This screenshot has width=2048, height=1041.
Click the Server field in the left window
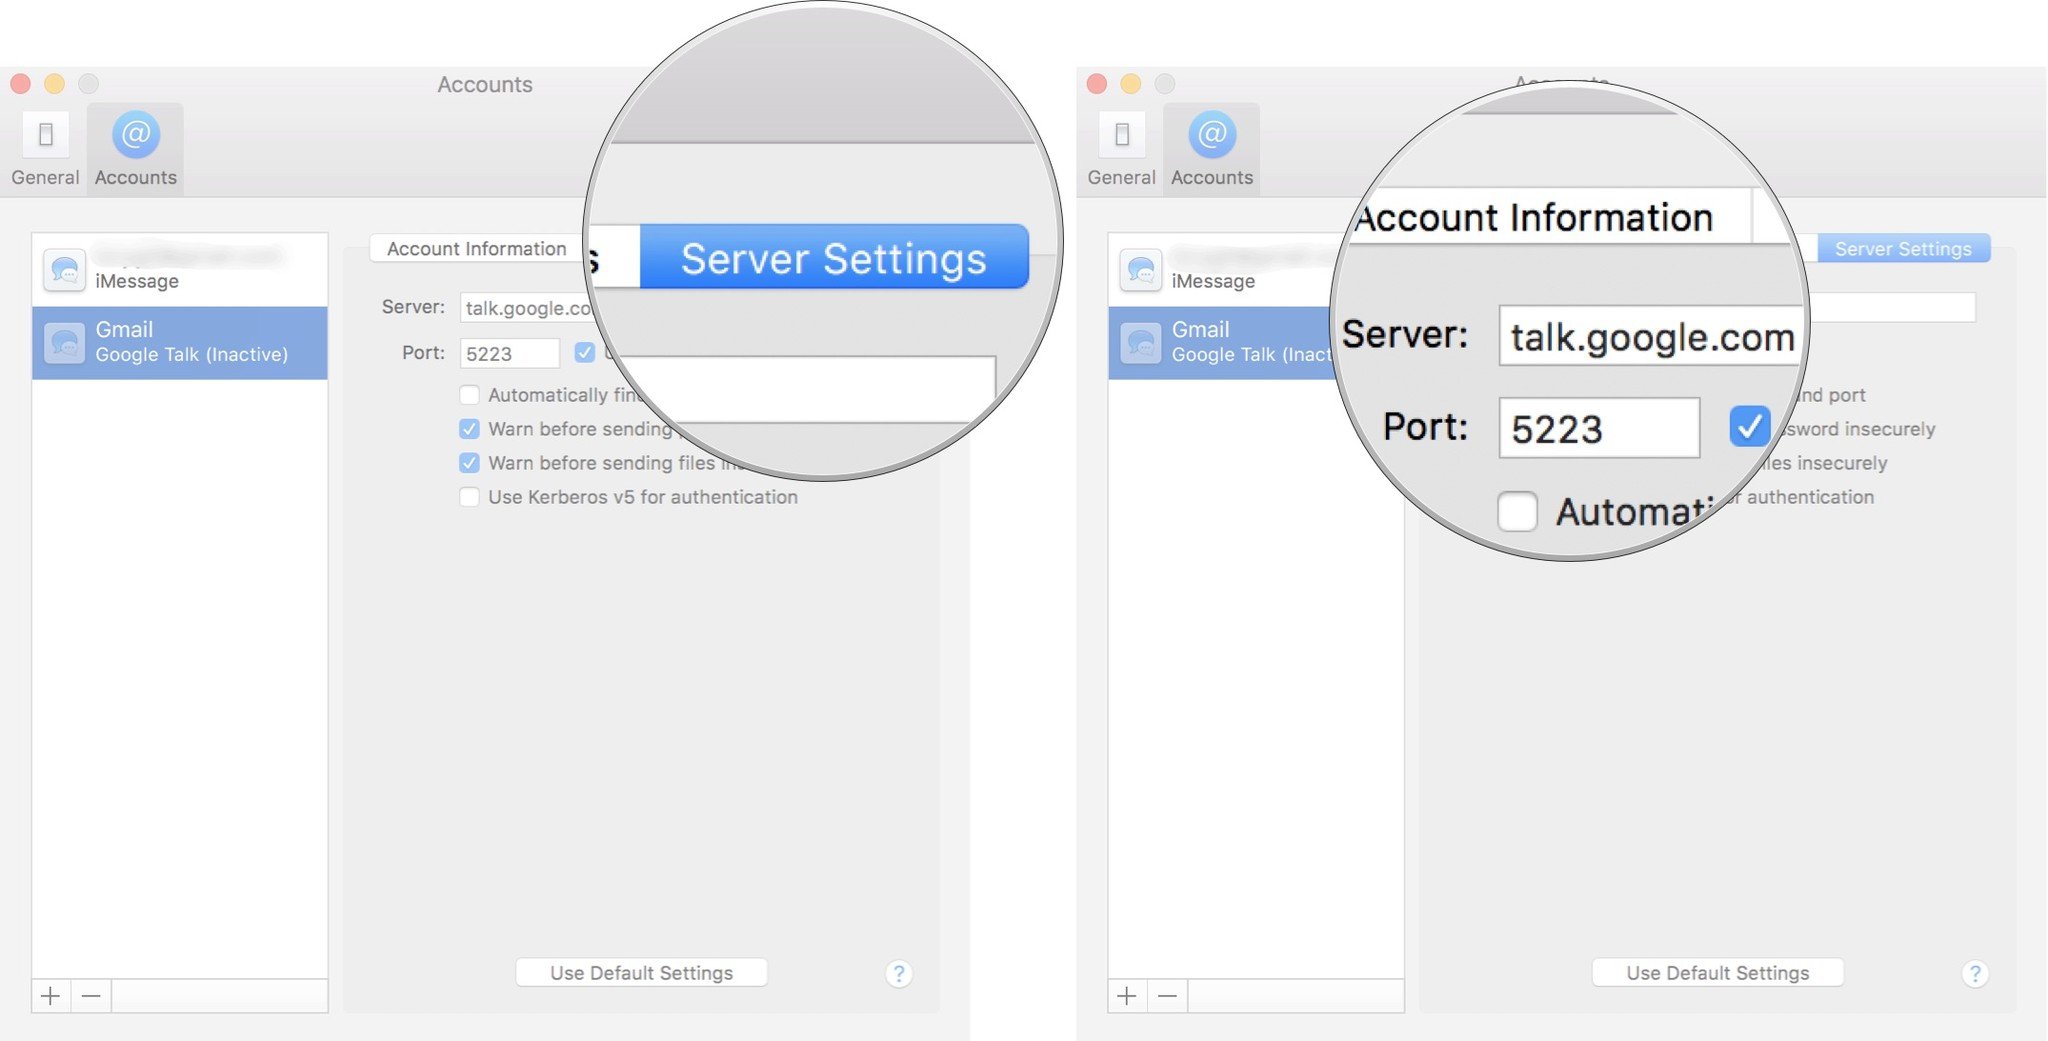click(x=527, y=308)
